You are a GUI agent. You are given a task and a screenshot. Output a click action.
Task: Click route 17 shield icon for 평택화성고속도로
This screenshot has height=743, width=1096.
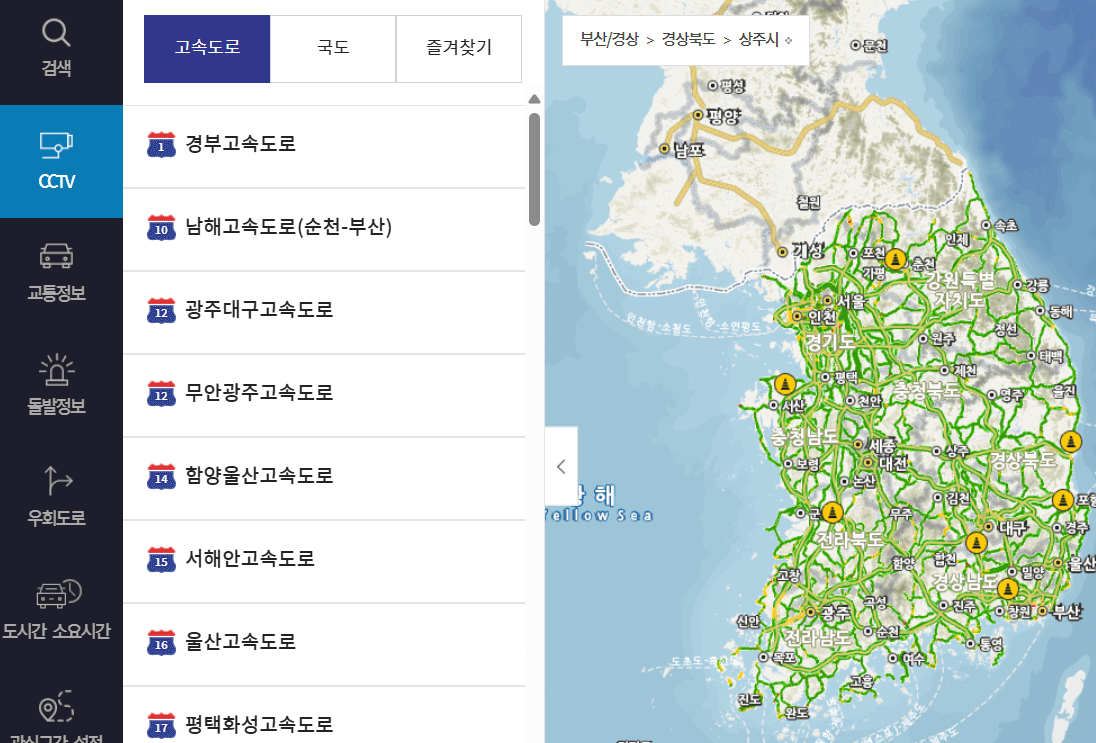(161, 726)
